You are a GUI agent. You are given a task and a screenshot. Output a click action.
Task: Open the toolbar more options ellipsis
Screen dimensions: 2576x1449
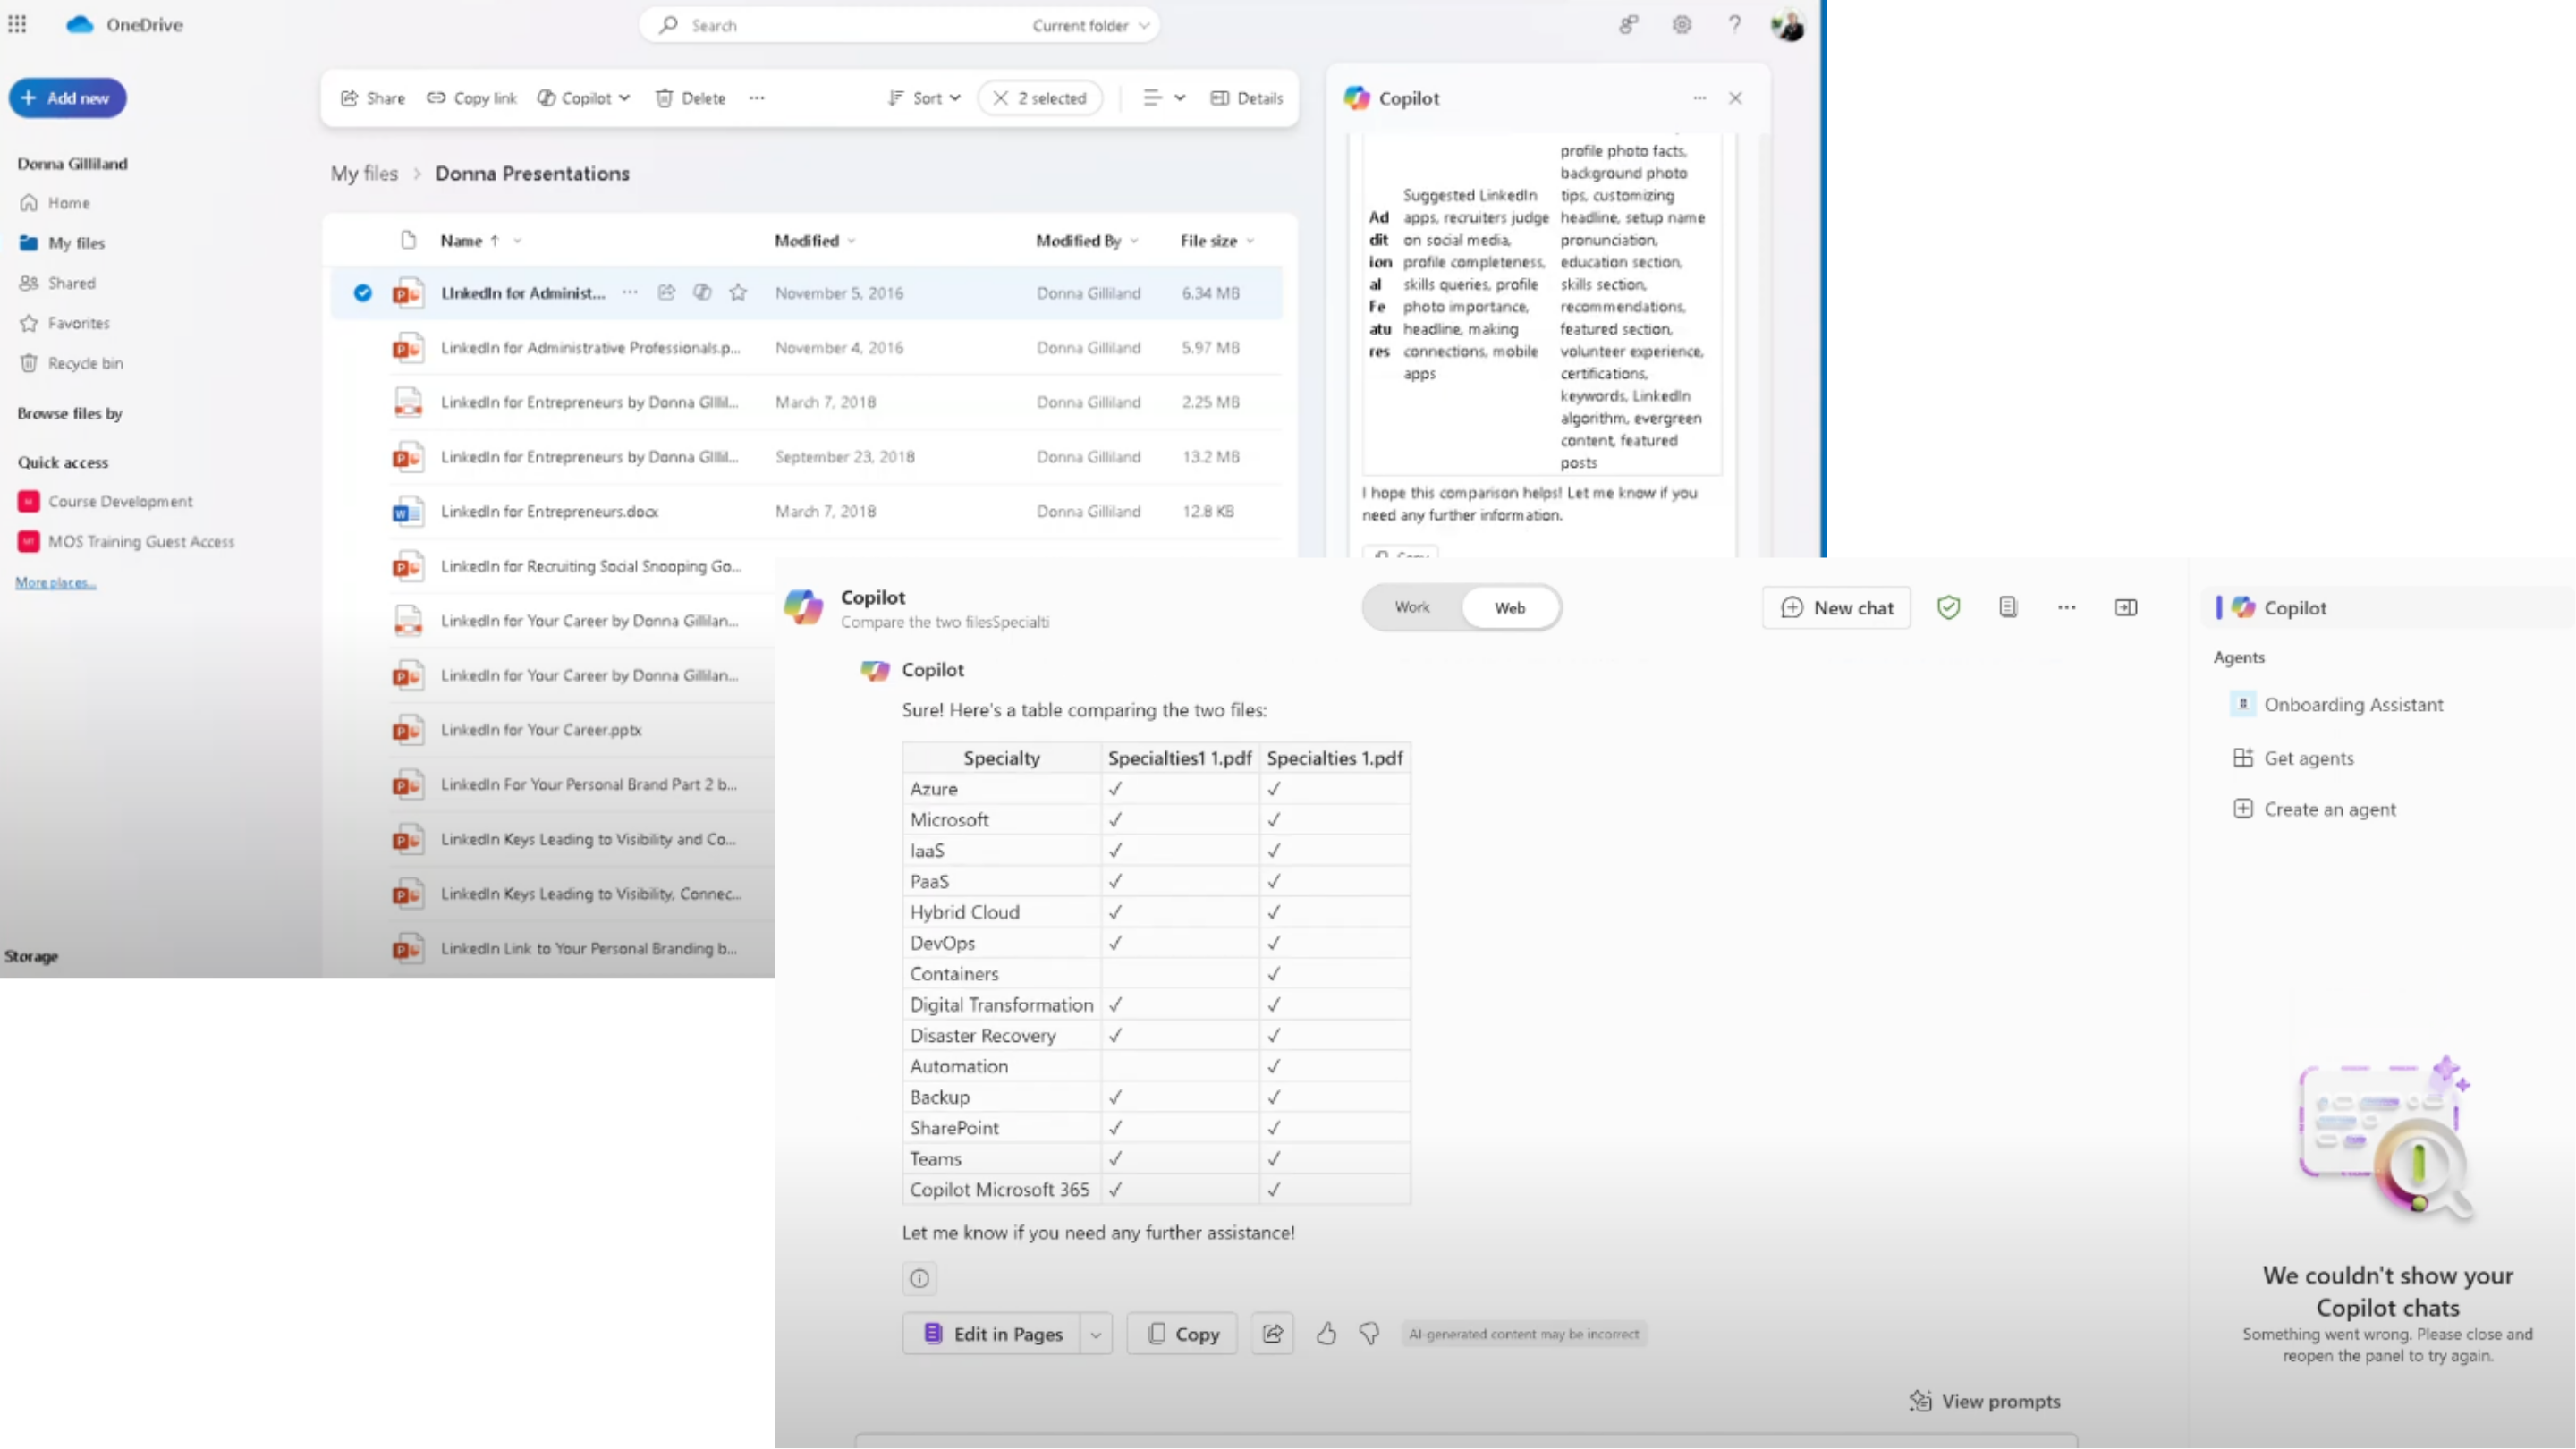[x=757, y=98]
